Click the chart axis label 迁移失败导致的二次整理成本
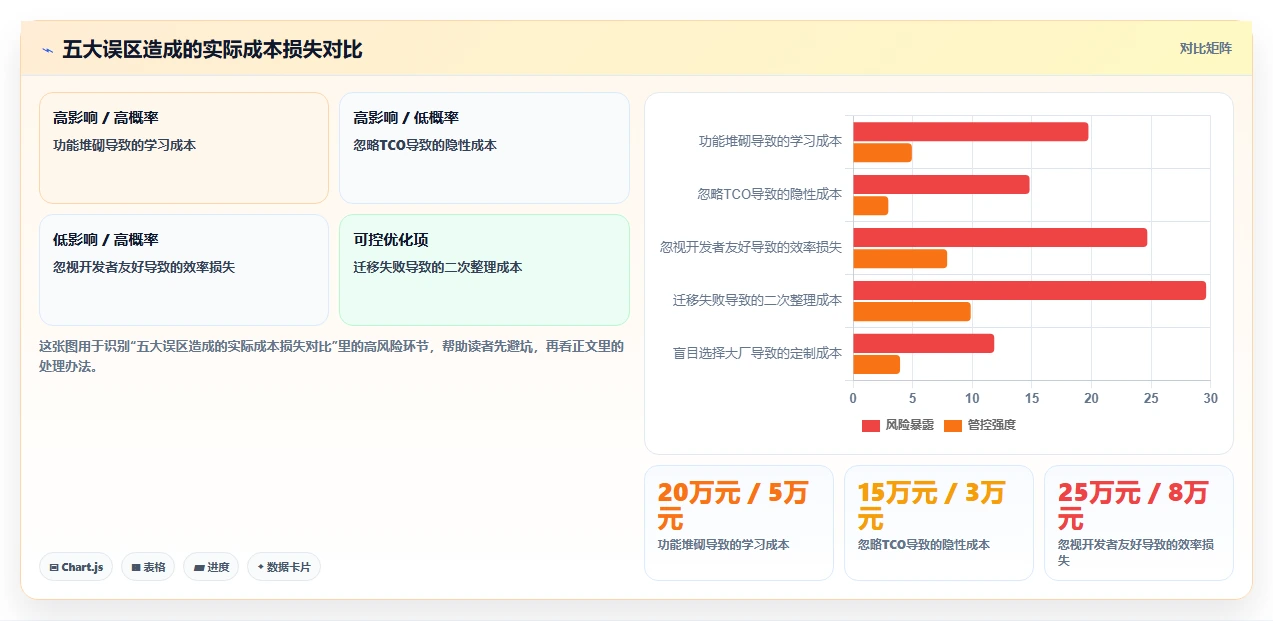Image resolution: width=1273 pixels, height=621 pixels. 757,300
